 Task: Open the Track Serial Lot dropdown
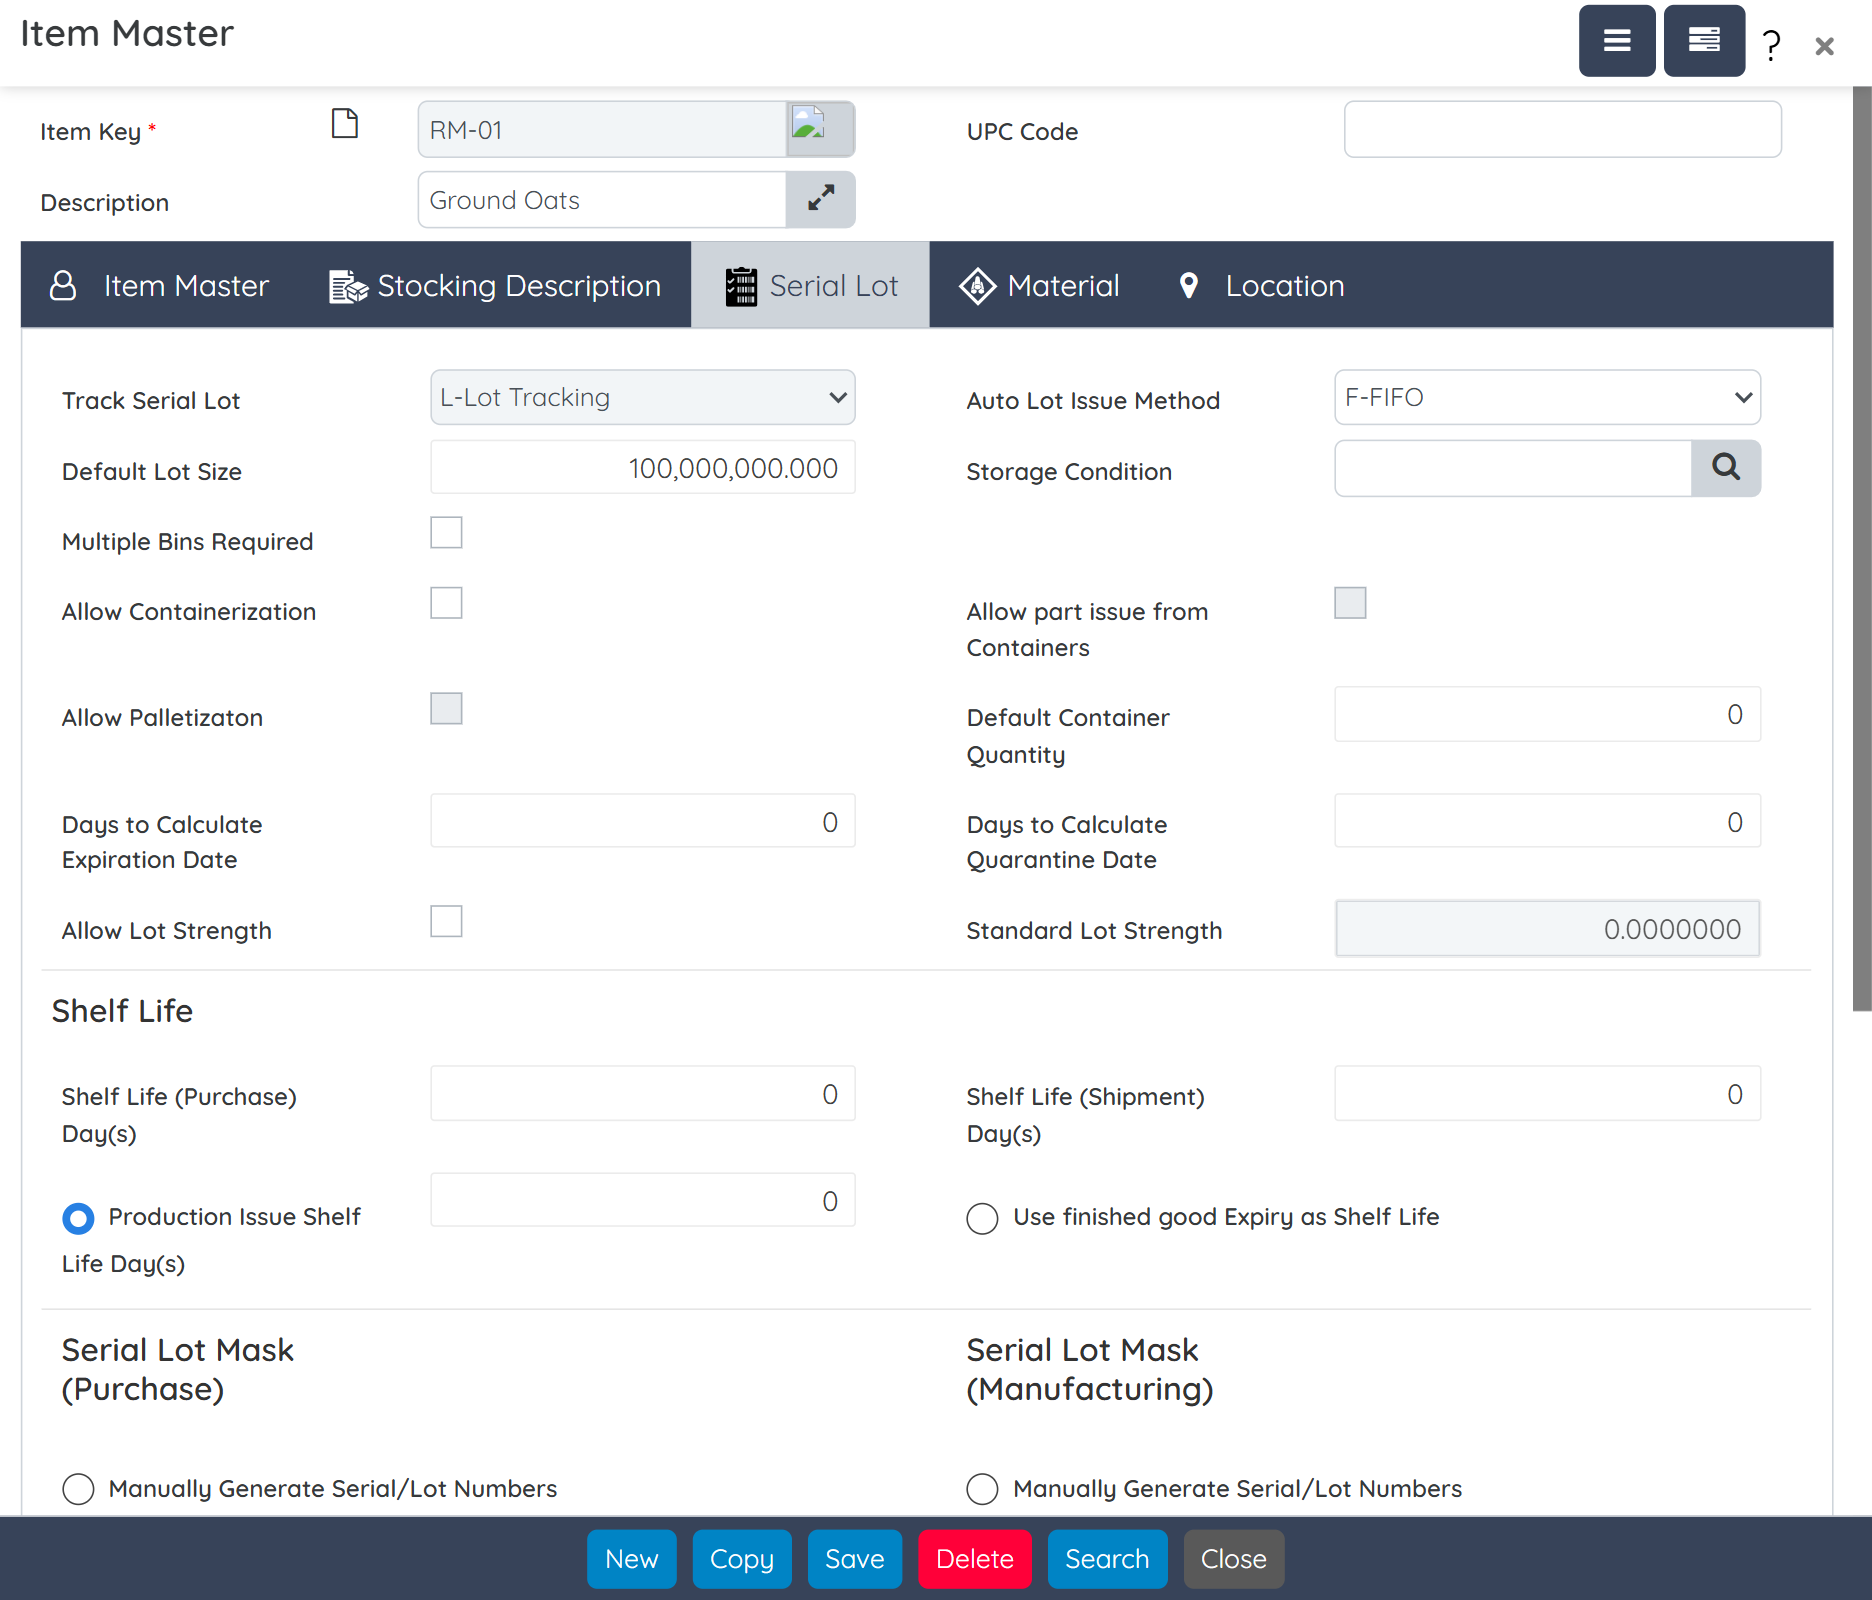642,397
